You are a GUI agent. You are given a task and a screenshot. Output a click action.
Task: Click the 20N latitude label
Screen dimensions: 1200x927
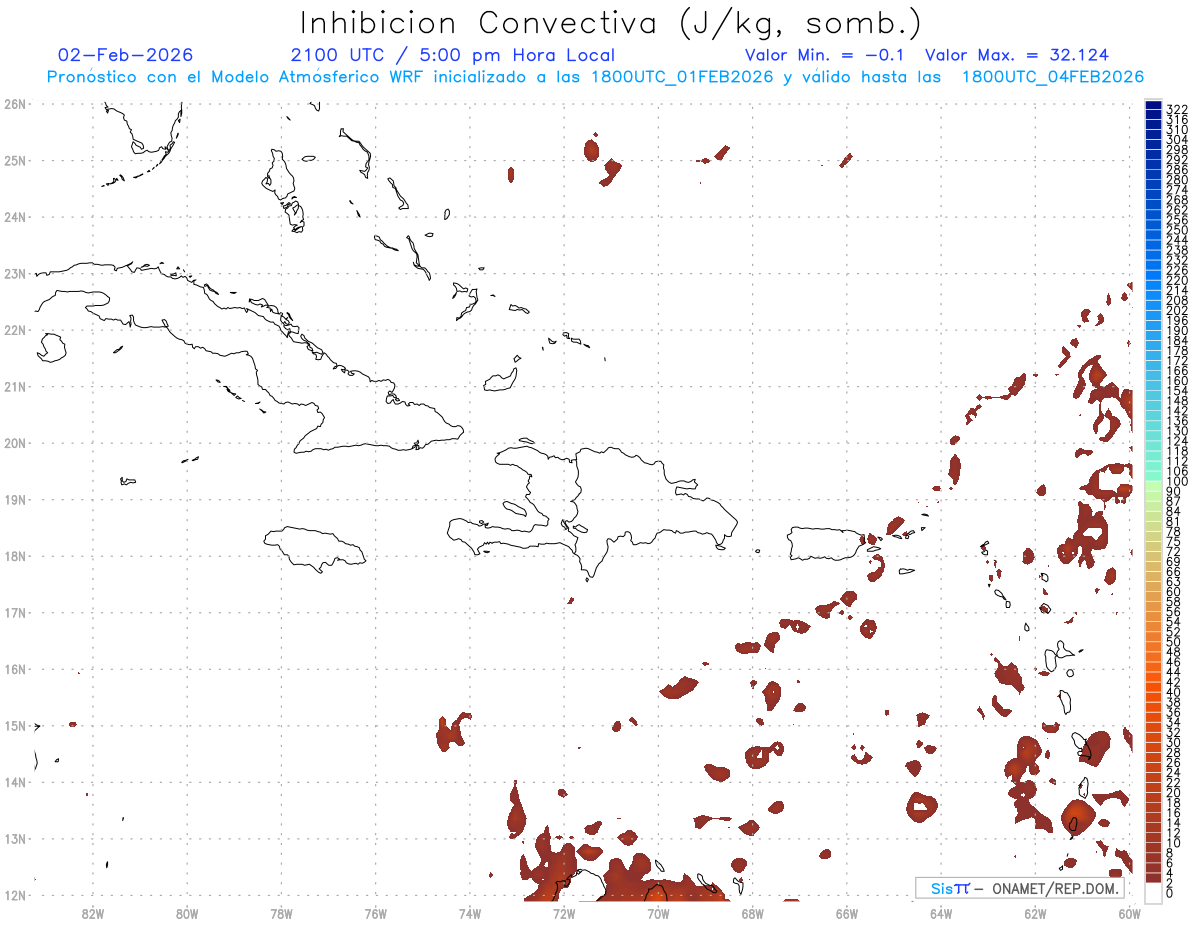15,443
